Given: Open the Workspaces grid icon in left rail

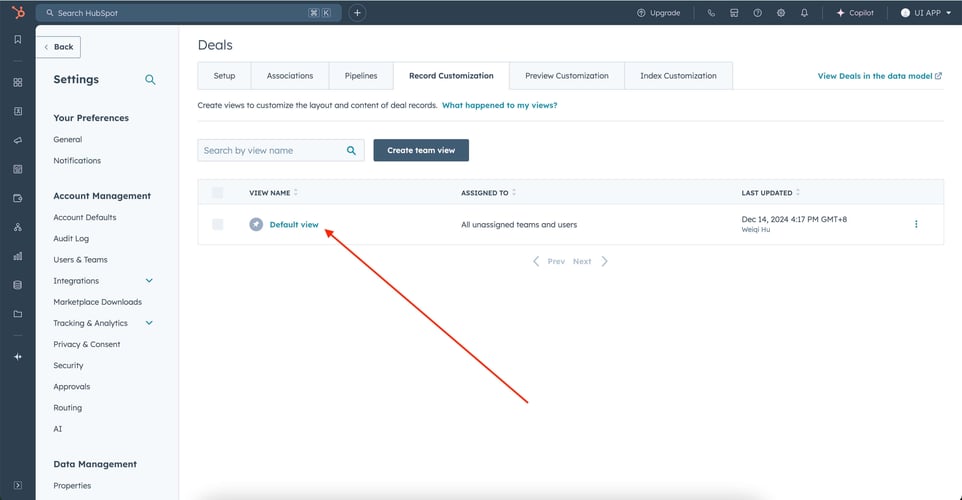Looking at the screenshot, I should coord(18,82).
